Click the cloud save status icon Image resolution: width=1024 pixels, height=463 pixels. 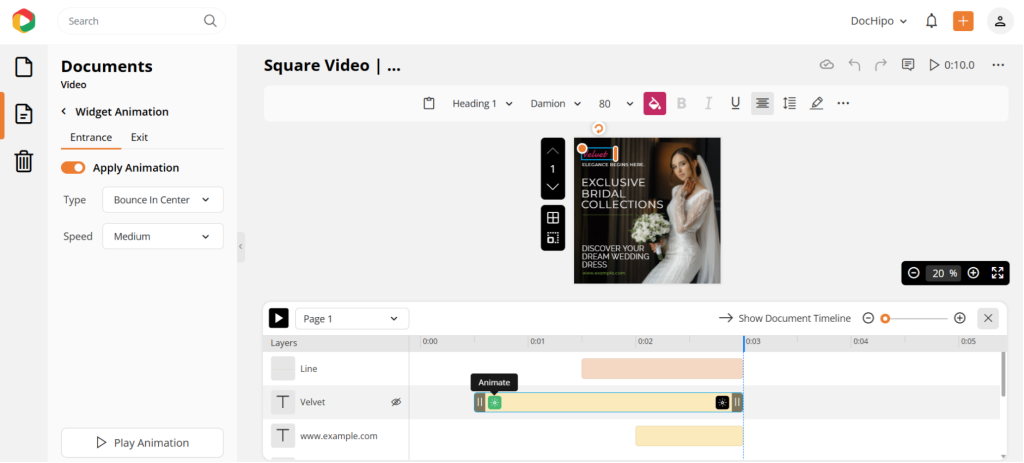[827, 65]
